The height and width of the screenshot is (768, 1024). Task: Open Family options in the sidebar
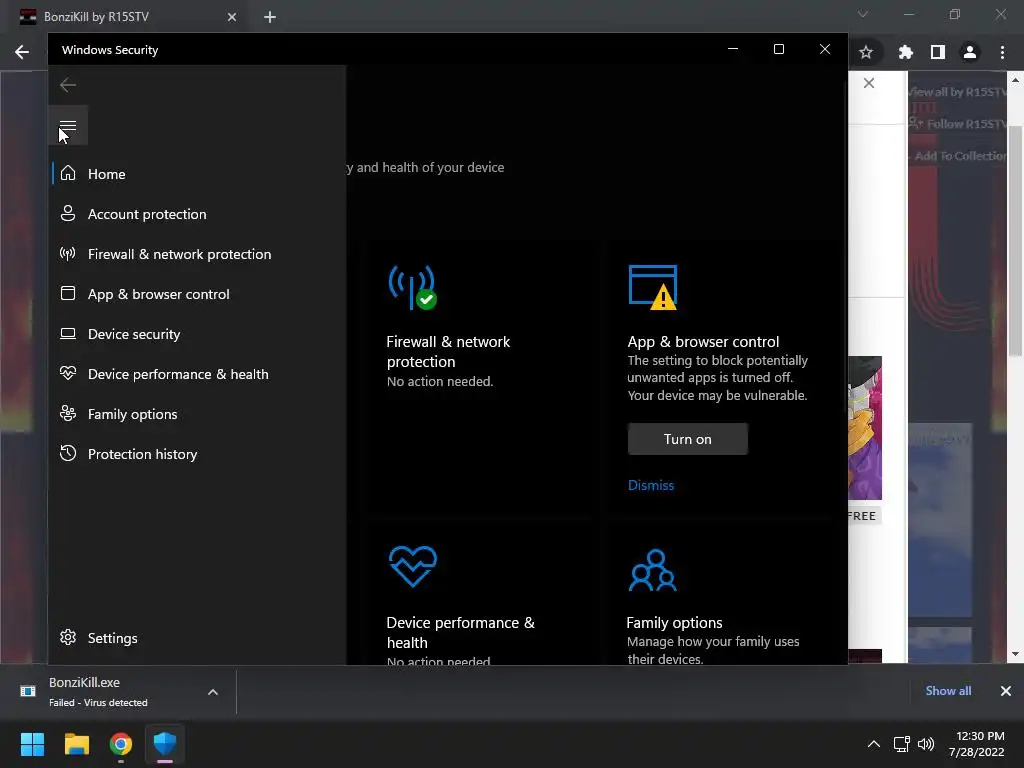(x=199, y=414)
